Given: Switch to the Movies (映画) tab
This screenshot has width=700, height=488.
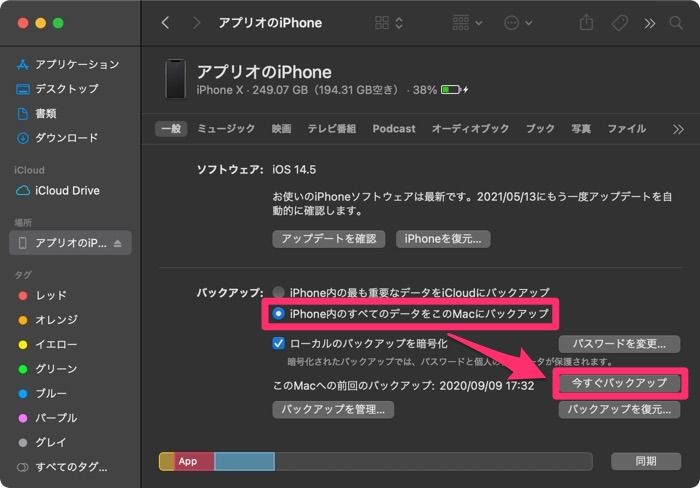Looking at the screenshot, I should [281, 129].
